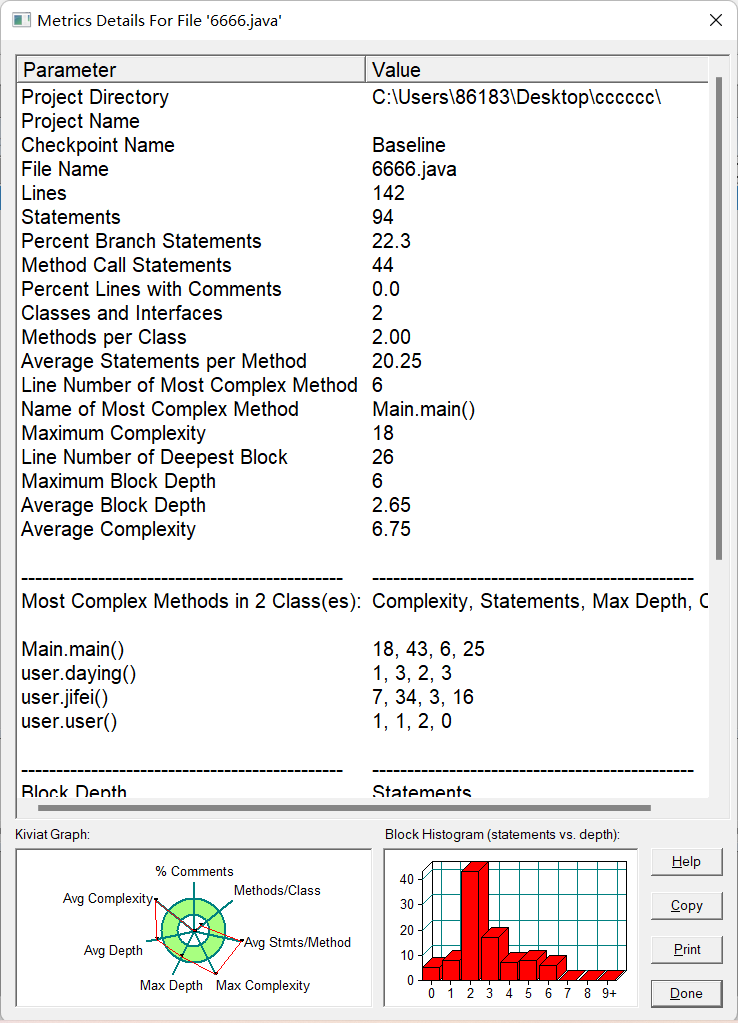Click the Avg Stmts/Method label on Kiviat graph
This screenshot has height=1023, width=738.
298,943
